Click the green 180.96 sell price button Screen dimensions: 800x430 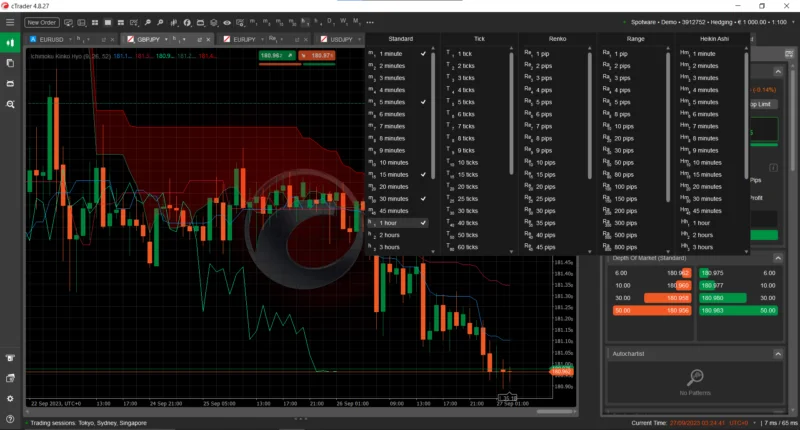[270, 56]
